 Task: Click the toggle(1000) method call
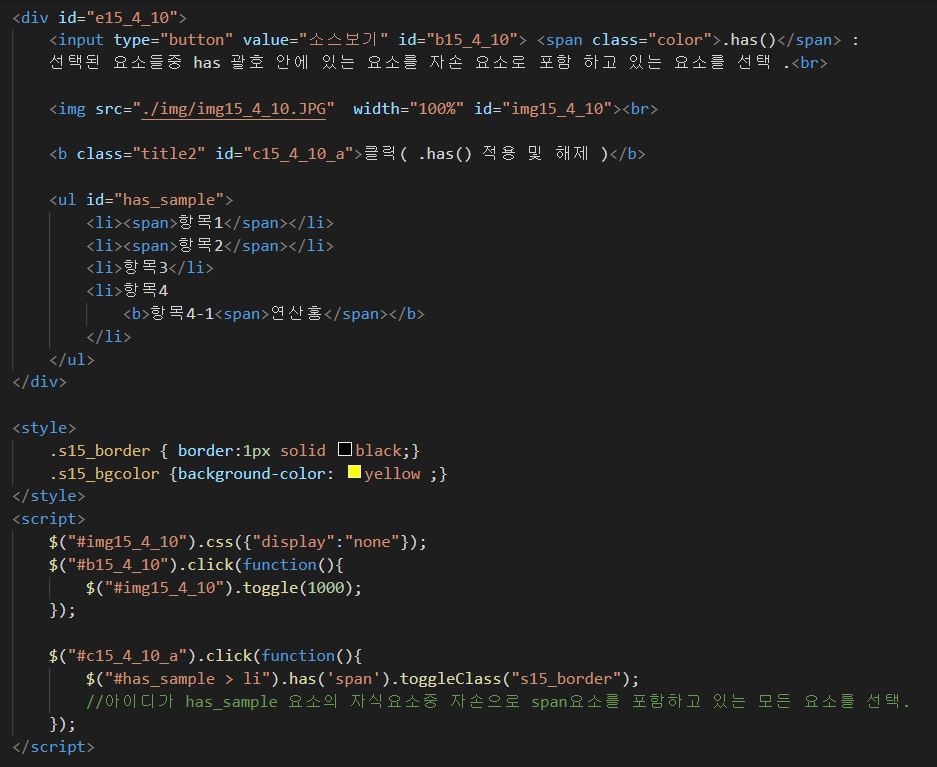click(x=298, y=588)
